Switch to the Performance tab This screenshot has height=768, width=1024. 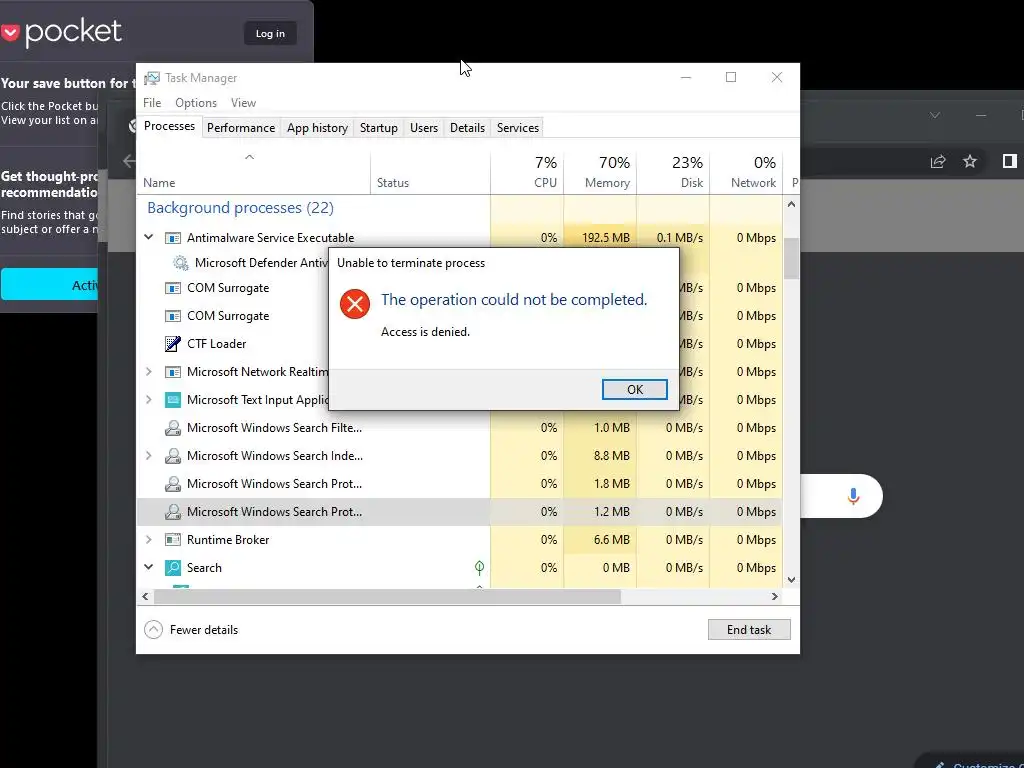click(241, 127)
